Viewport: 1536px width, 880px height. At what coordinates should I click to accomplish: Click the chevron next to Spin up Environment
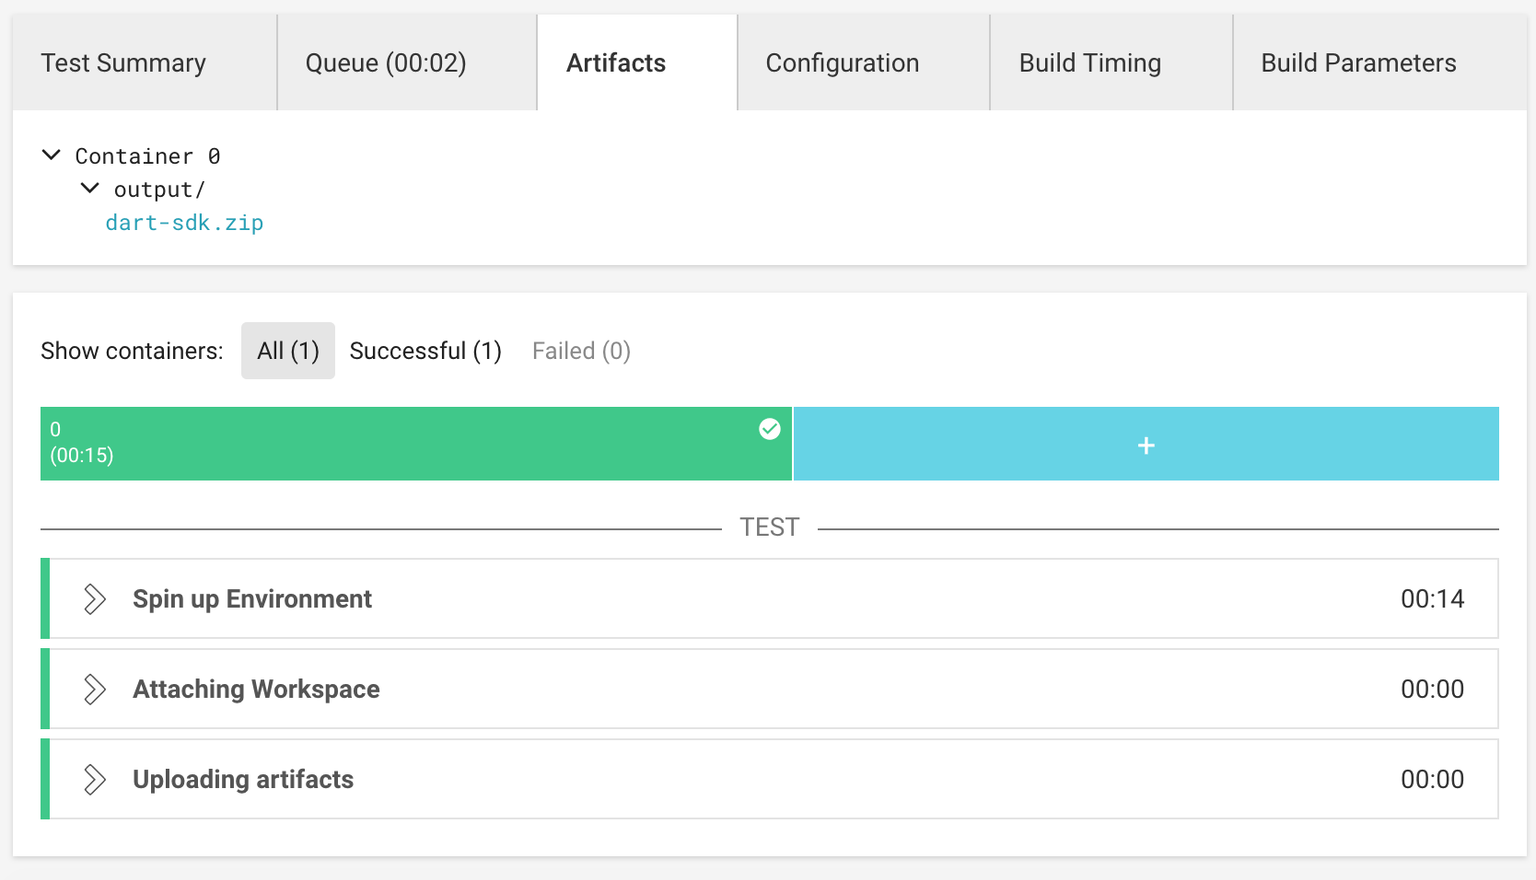coord(95,598)
